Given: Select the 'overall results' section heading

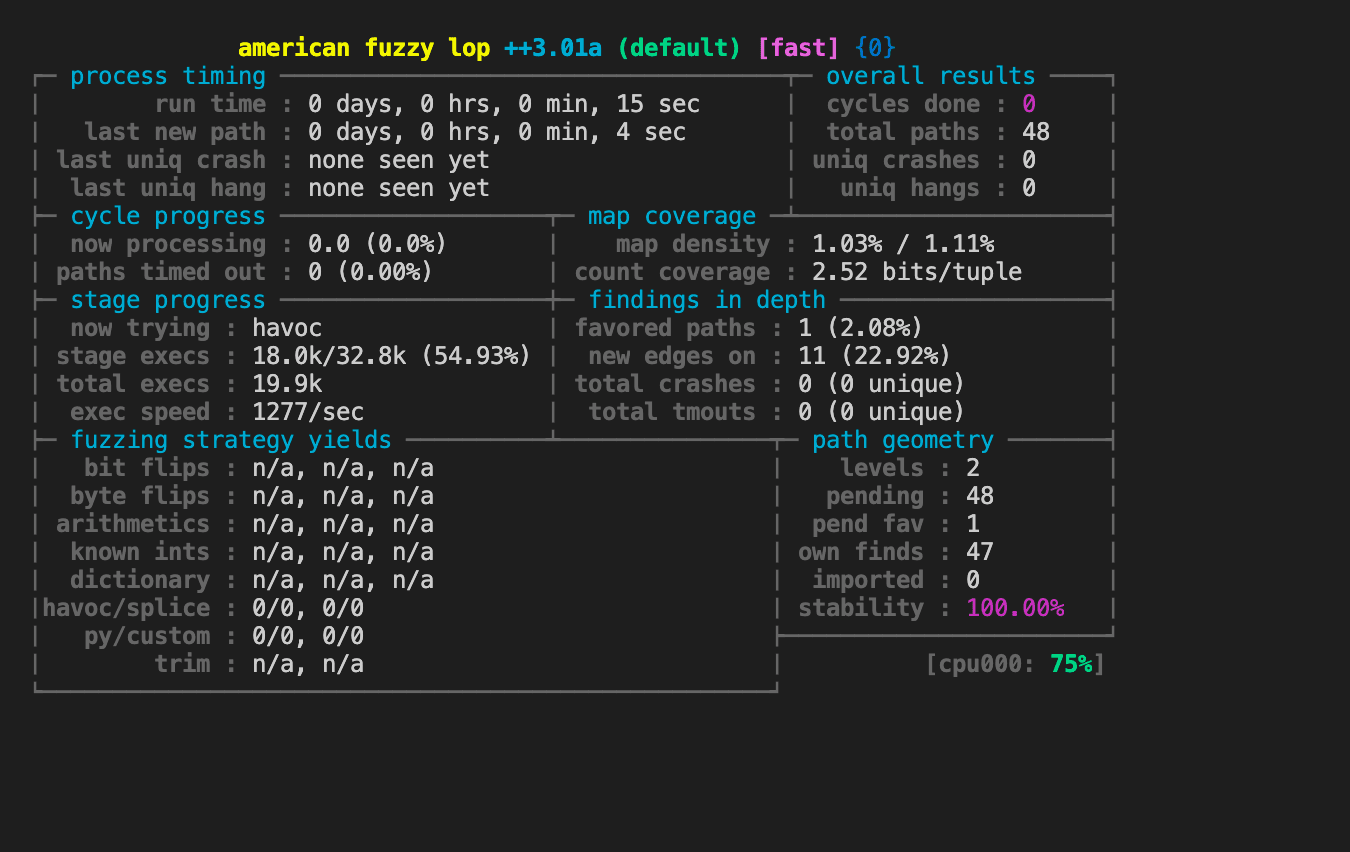Looking at the screenshot, I should click(931, 76).
